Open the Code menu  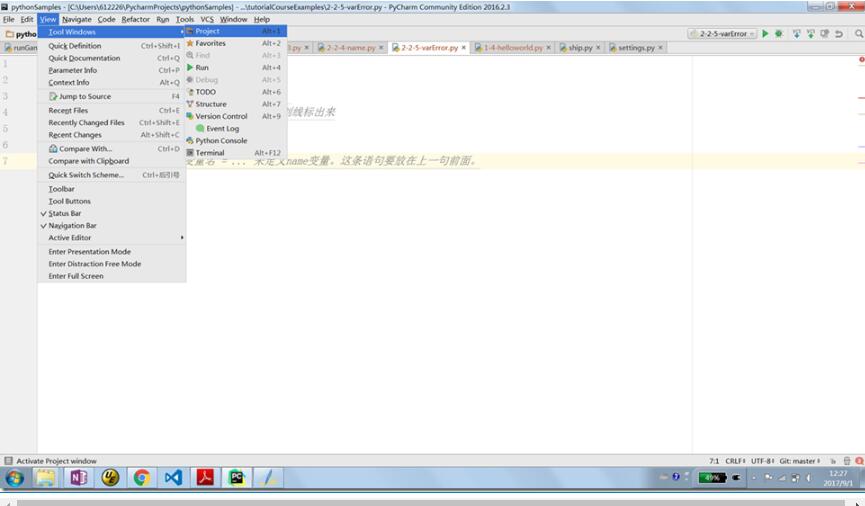pyautogui.click(x=106, y=19)
